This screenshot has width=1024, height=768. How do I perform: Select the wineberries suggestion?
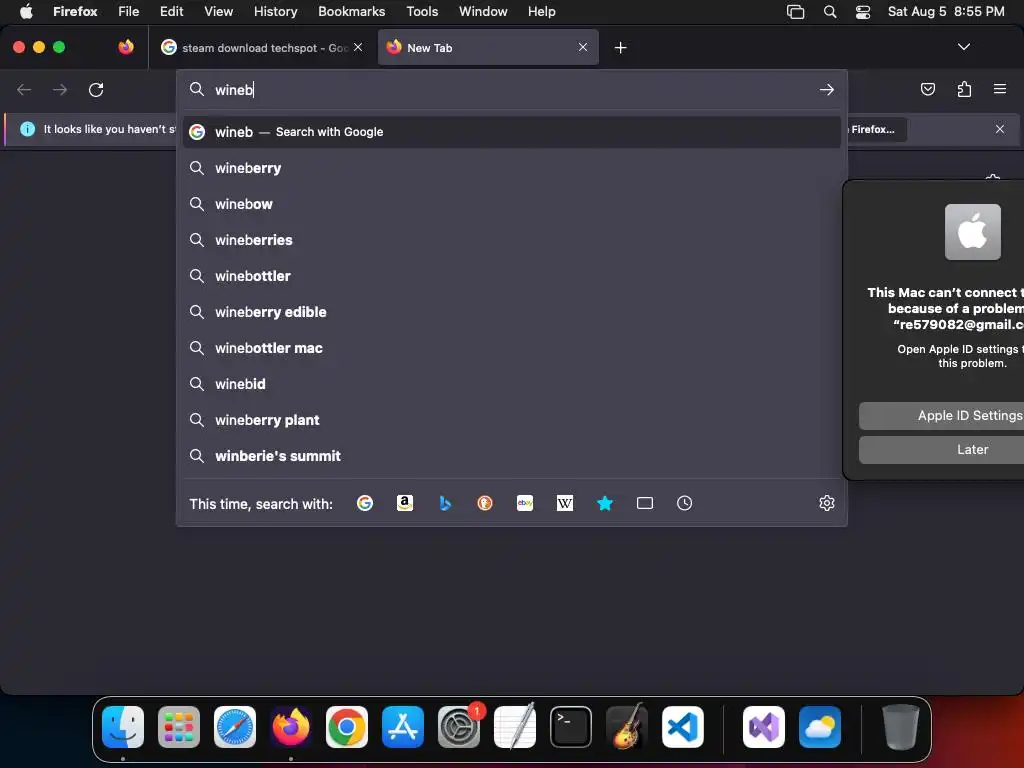511,240
